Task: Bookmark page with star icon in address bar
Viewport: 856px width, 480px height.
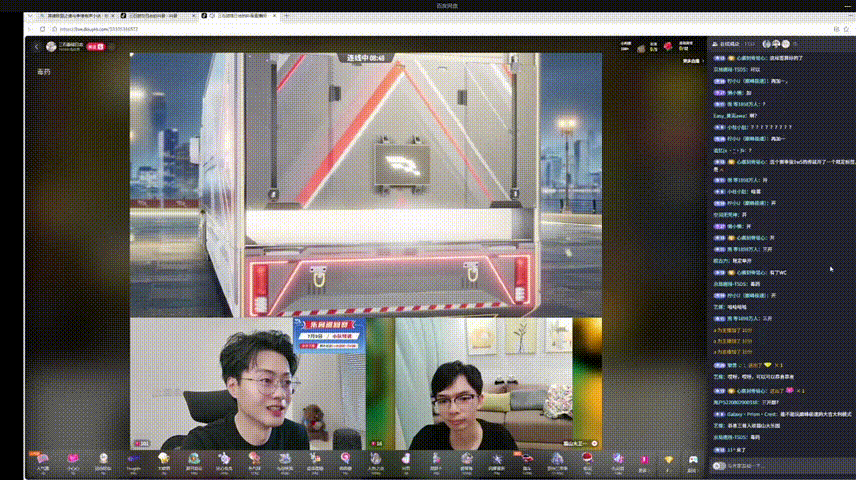Action: [x=846, y=29]
